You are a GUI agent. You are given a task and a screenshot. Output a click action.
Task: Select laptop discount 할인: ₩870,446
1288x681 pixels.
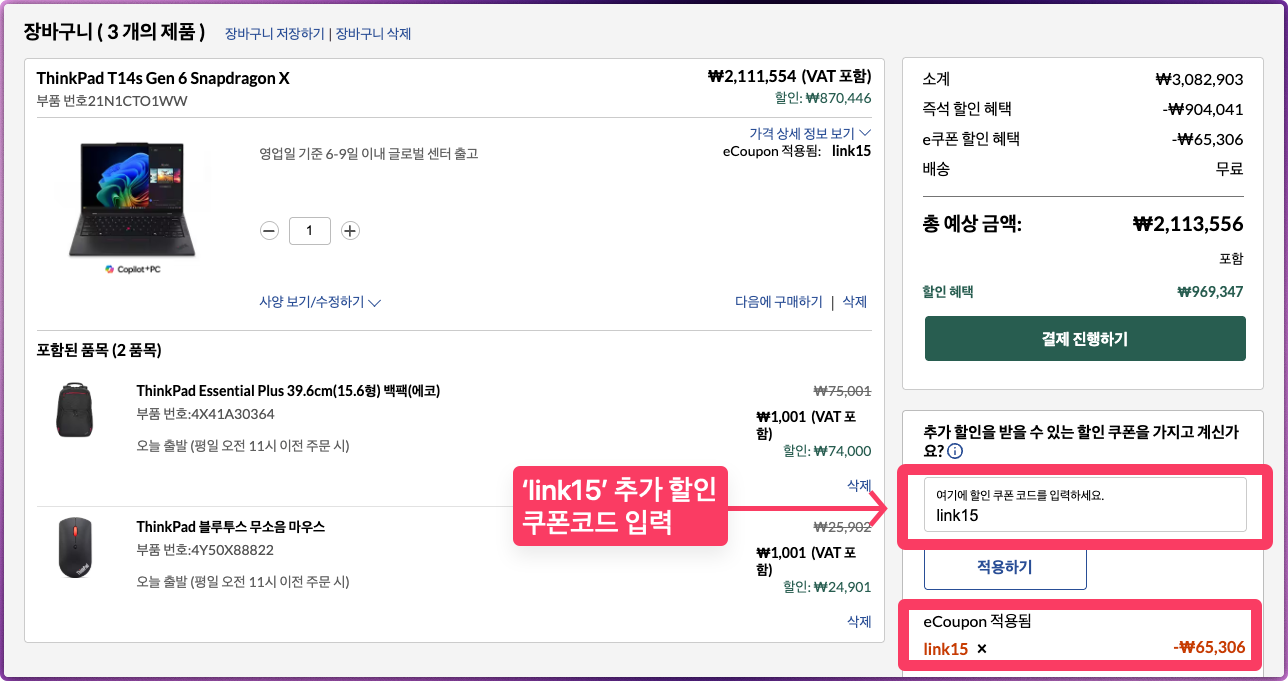click(x=823, y=98)
